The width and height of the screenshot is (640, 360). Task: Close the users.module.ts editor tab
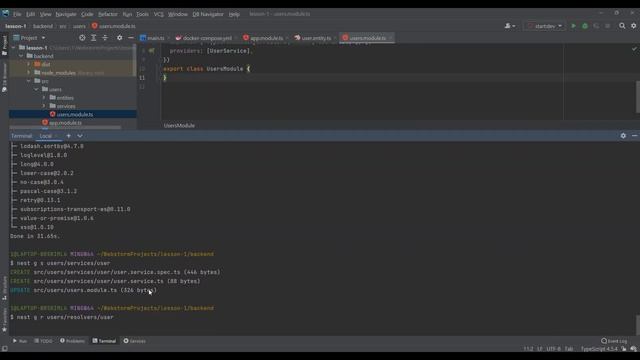391,38
